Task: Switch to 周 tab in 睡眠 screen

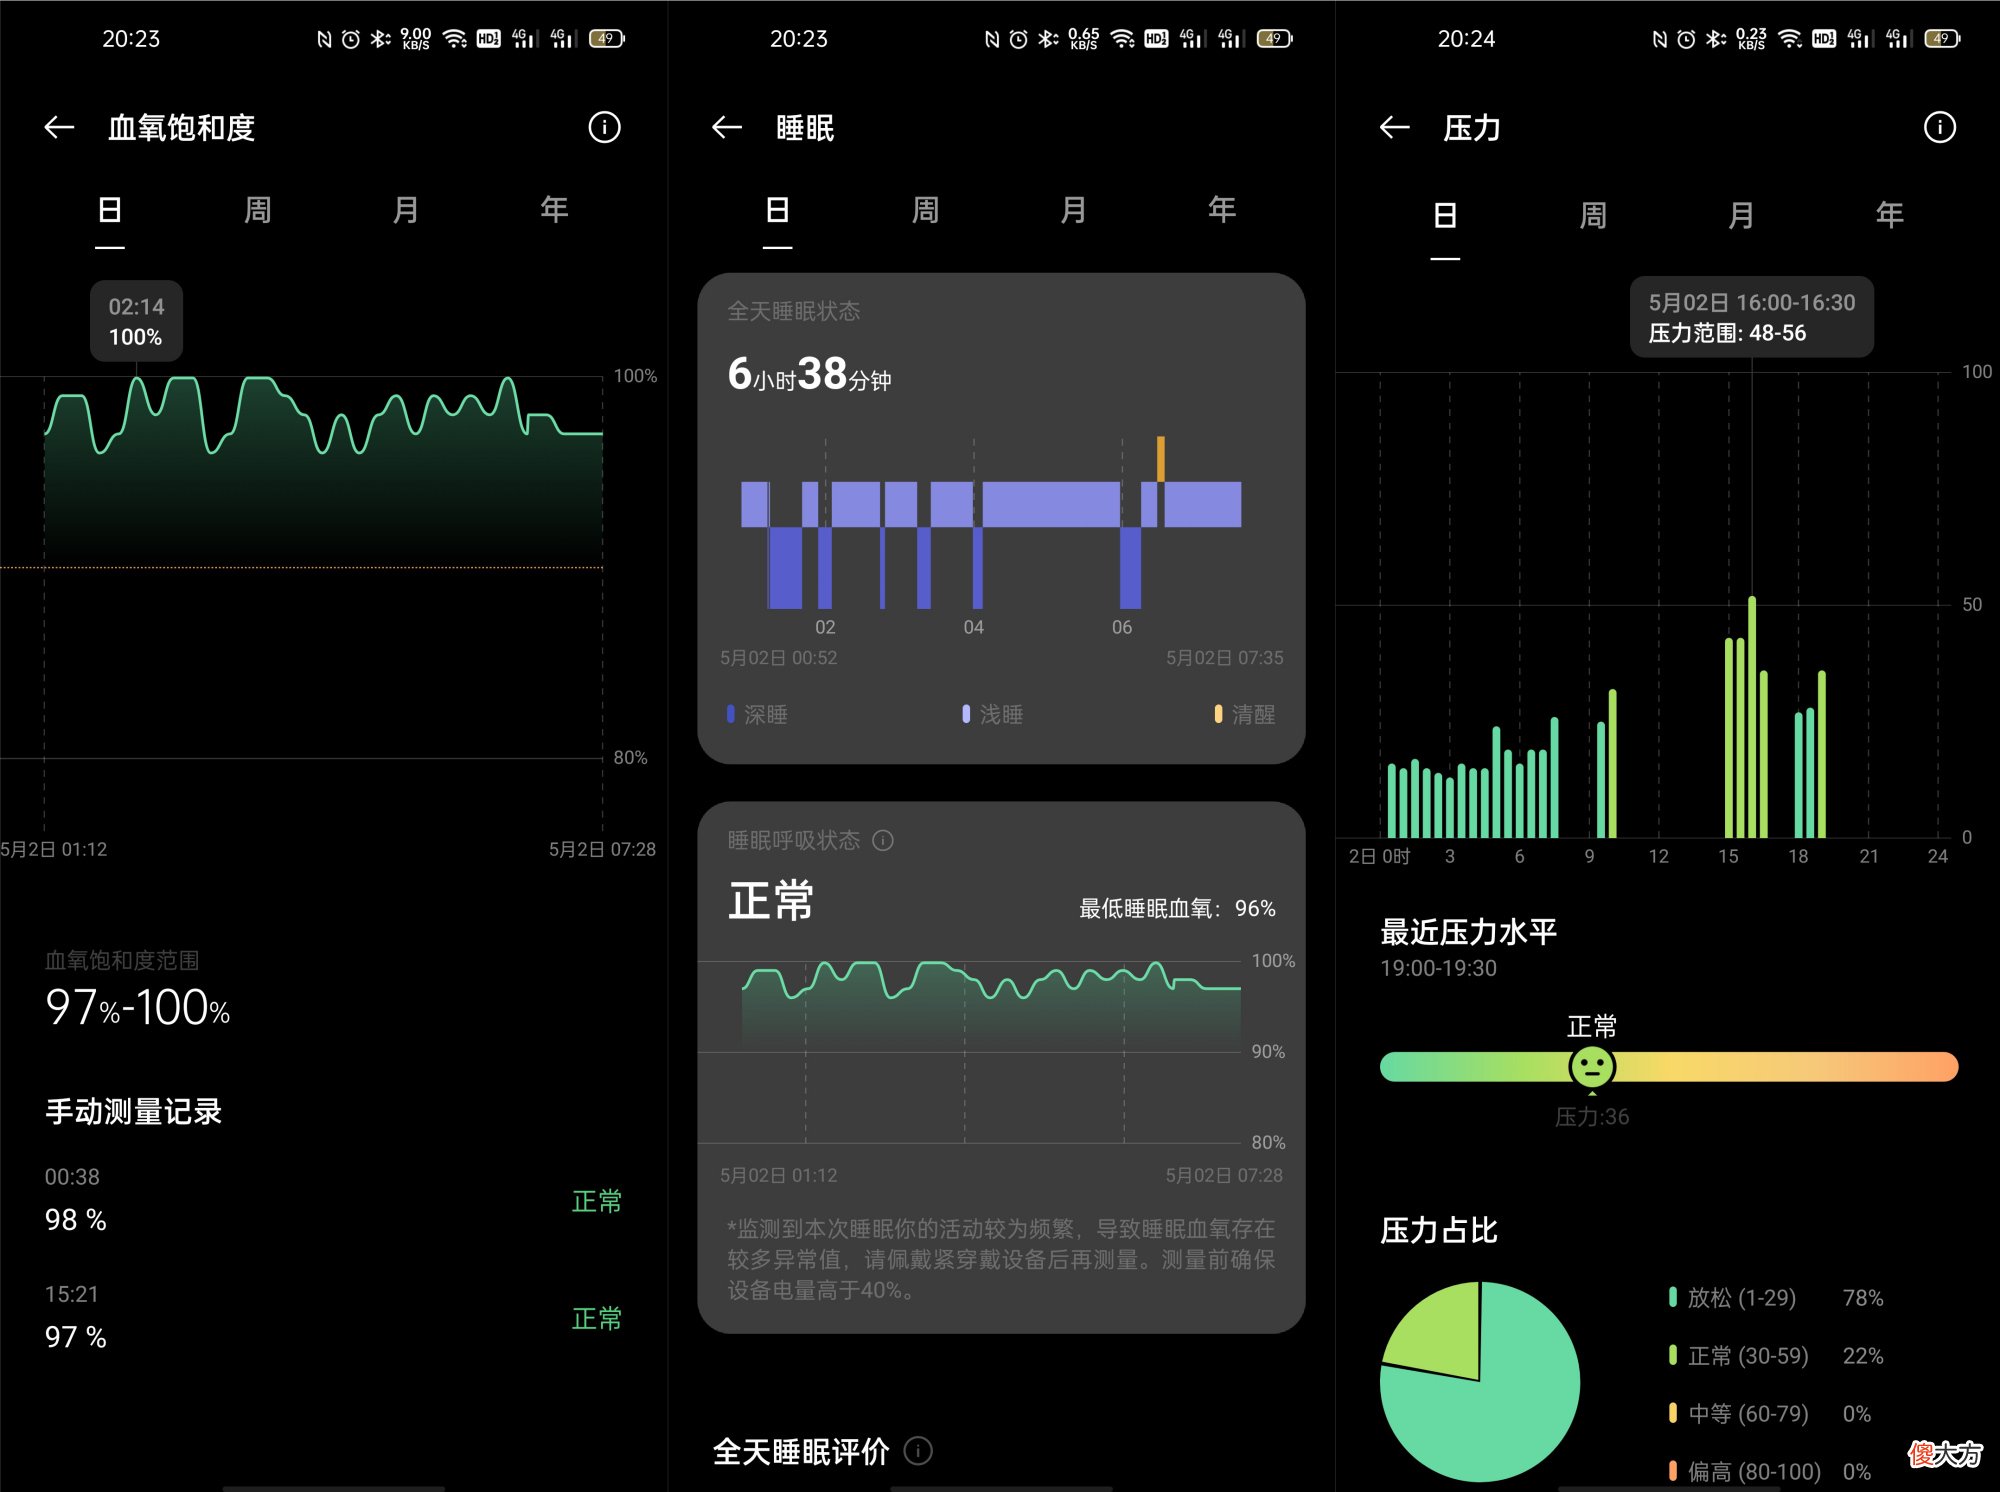Action: click(x=926, y=210)
